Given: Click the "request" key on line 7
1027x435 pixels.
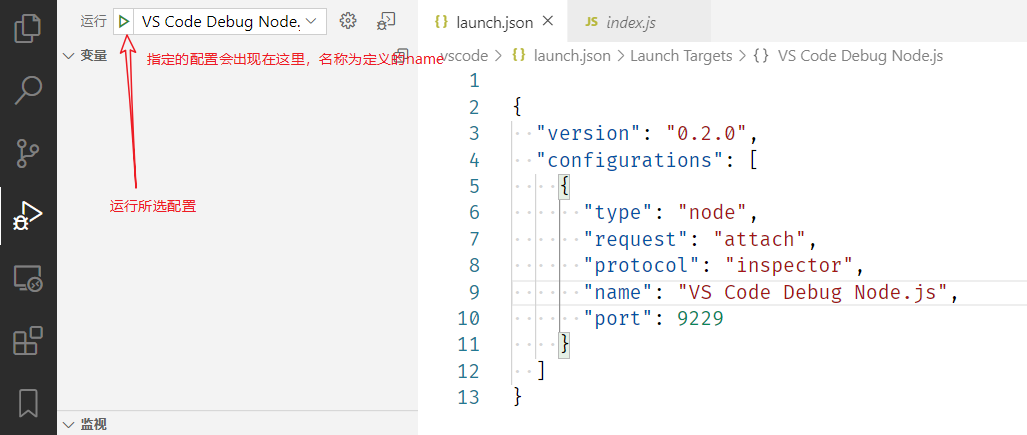Looking at the screenshot, I should coord(635,239).
